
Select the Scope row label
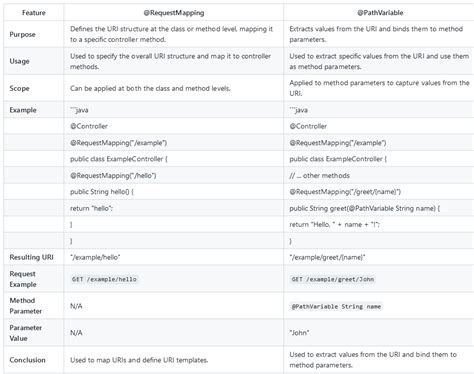coord(19,88)
